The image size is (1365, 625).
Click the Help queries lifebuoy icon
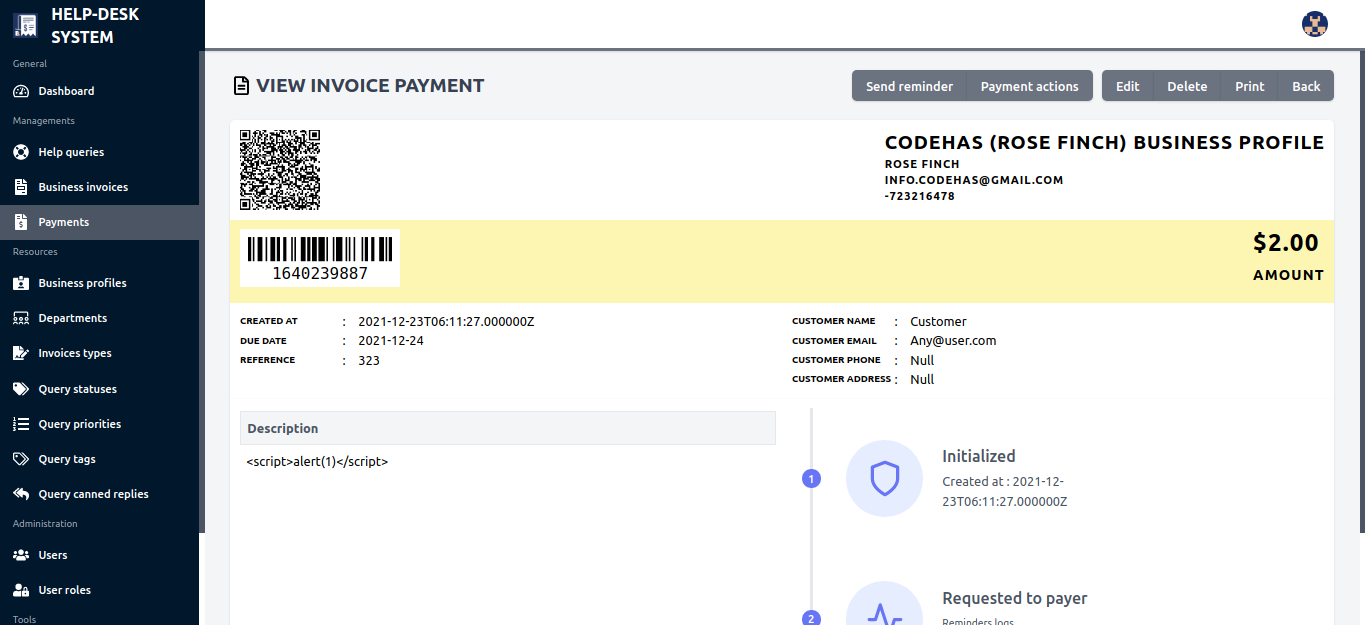pos(21,152)
